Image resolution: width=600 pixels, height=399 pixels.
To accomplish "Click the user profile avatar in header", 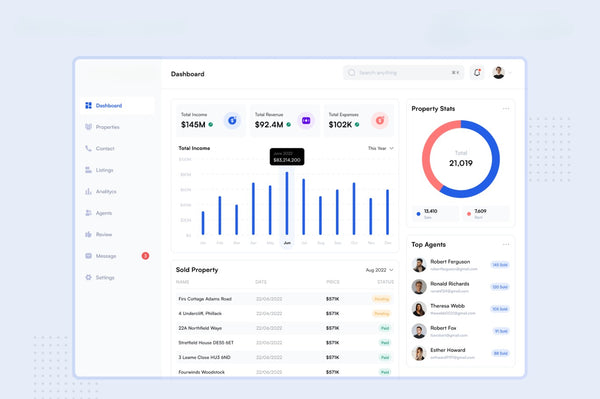I will tap(499, 72).
